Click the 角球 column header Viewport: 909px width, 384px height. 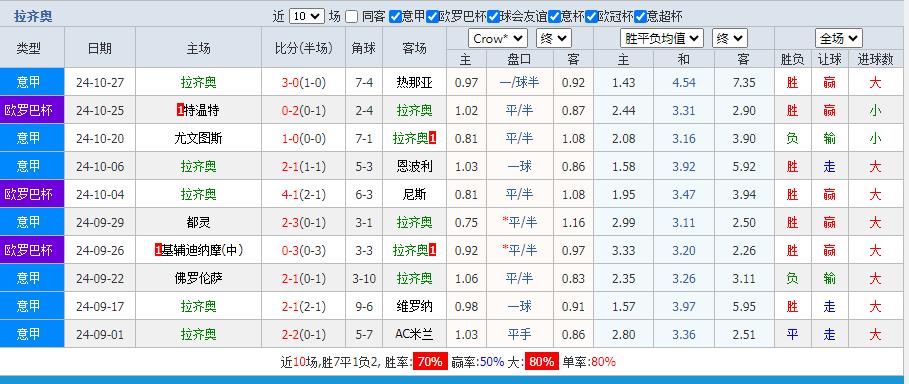(x=364, y=48)
